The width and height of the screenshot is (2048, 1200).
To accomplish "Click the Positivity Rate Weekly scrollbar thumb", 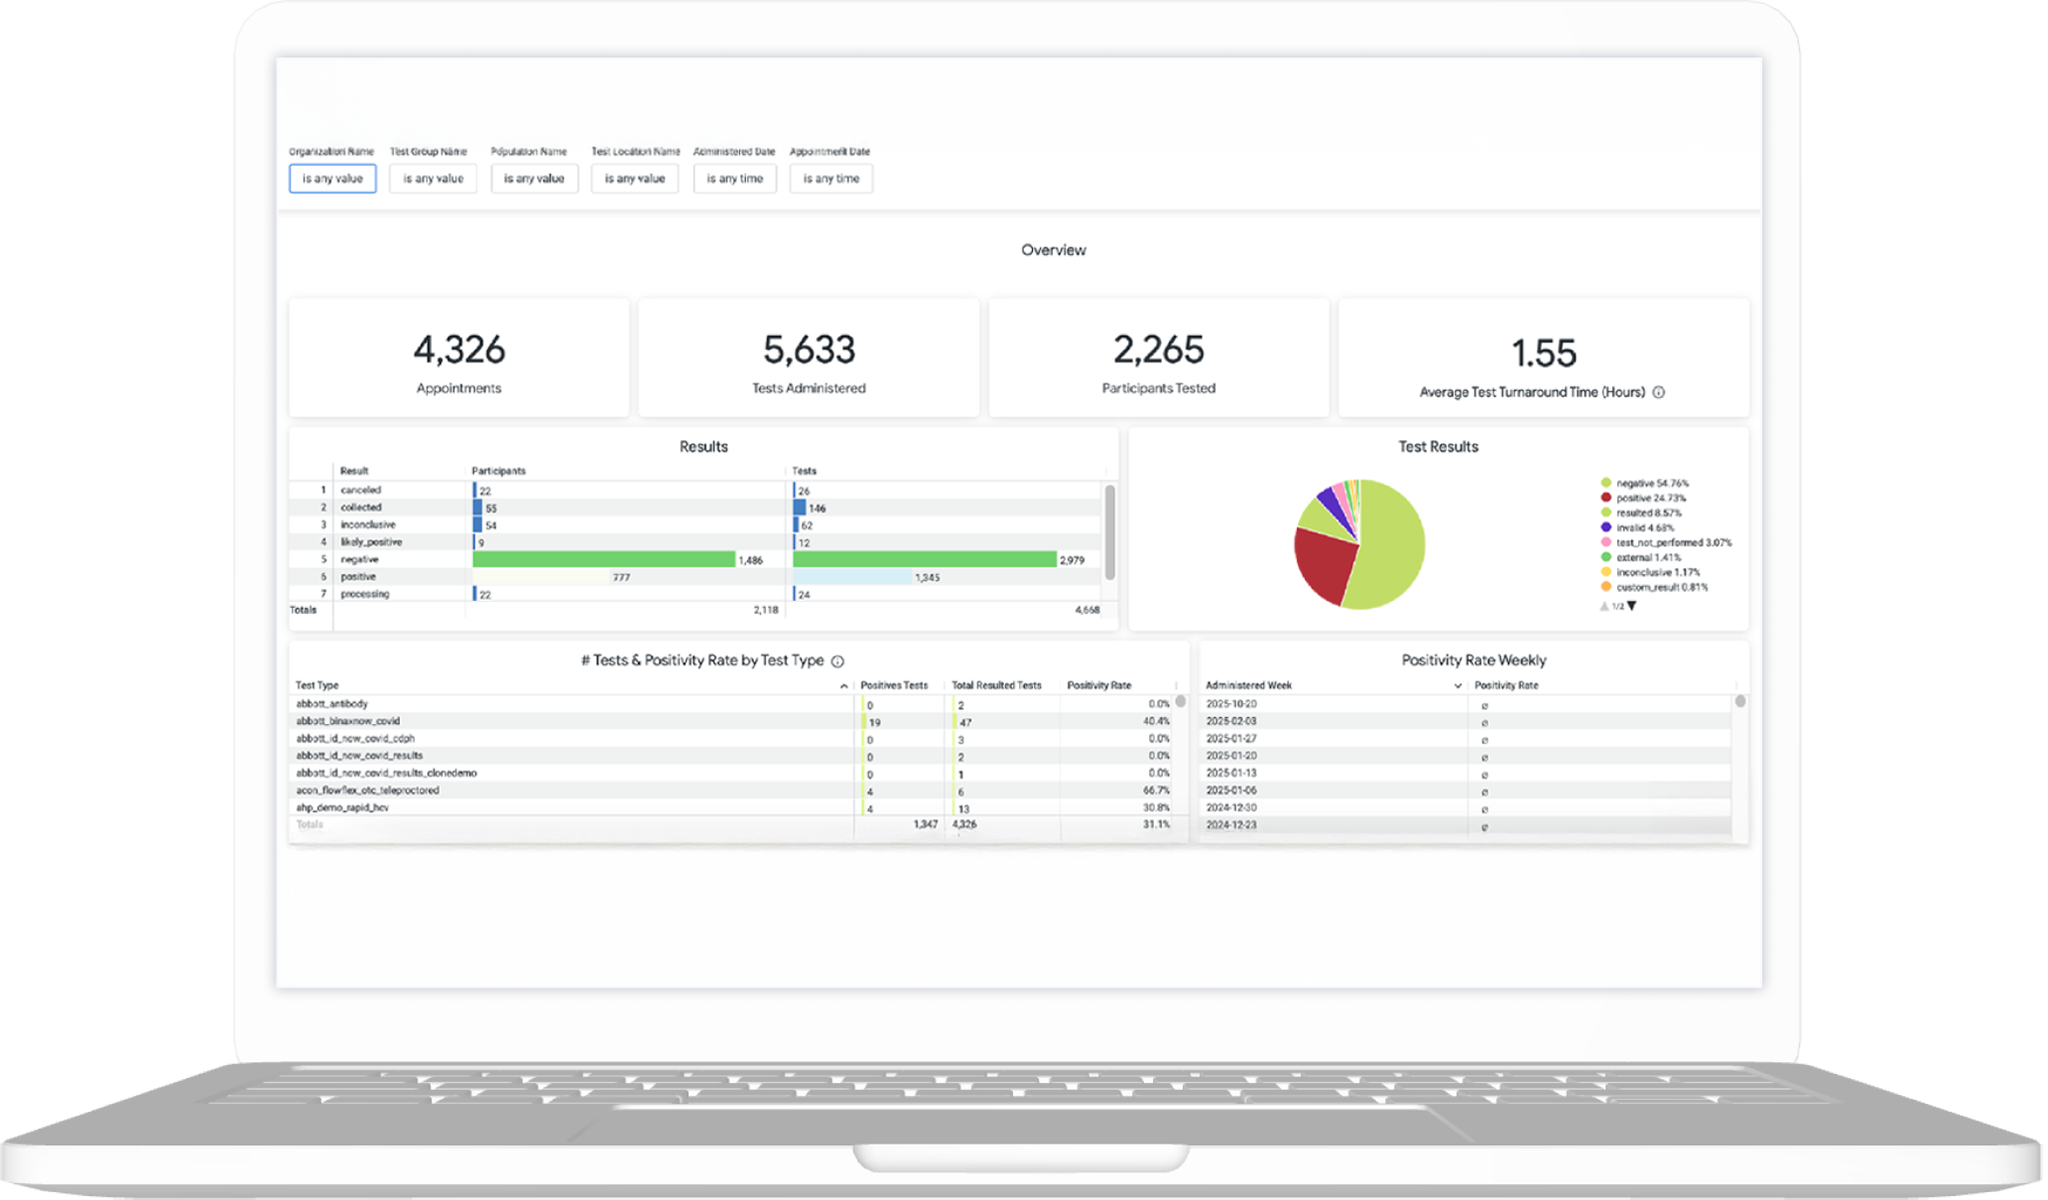I will tap(1740, 702).
